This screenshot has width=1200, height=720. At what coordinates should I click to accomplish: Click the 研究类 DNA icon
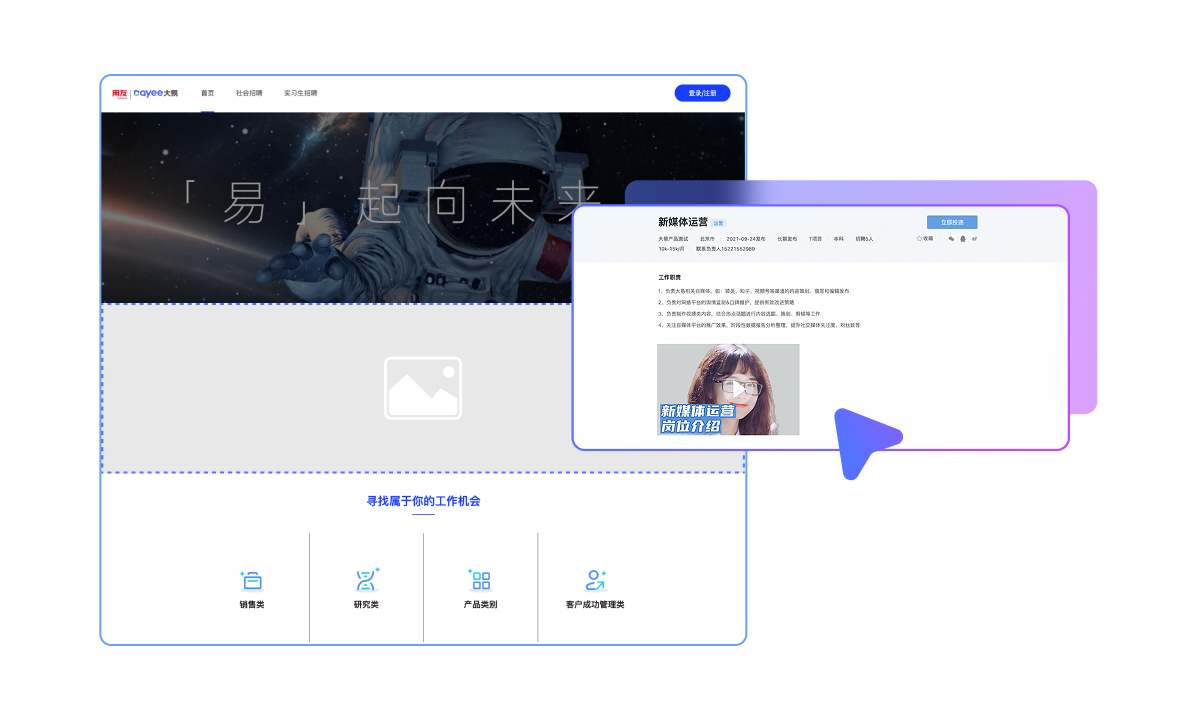367,580
